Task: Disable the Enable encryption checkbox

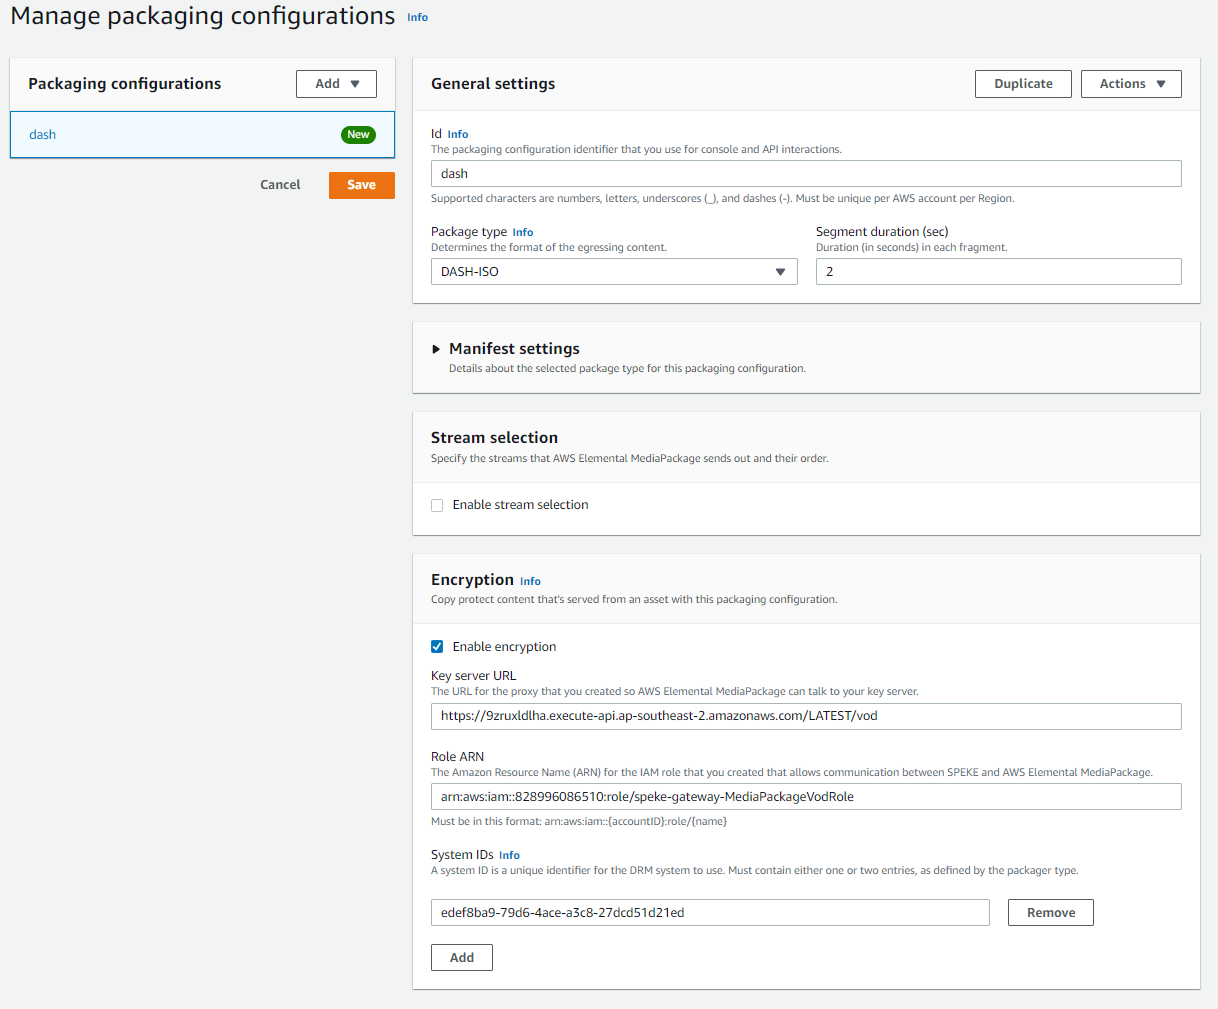Action: pyautogui.click(x=437, y=646)
